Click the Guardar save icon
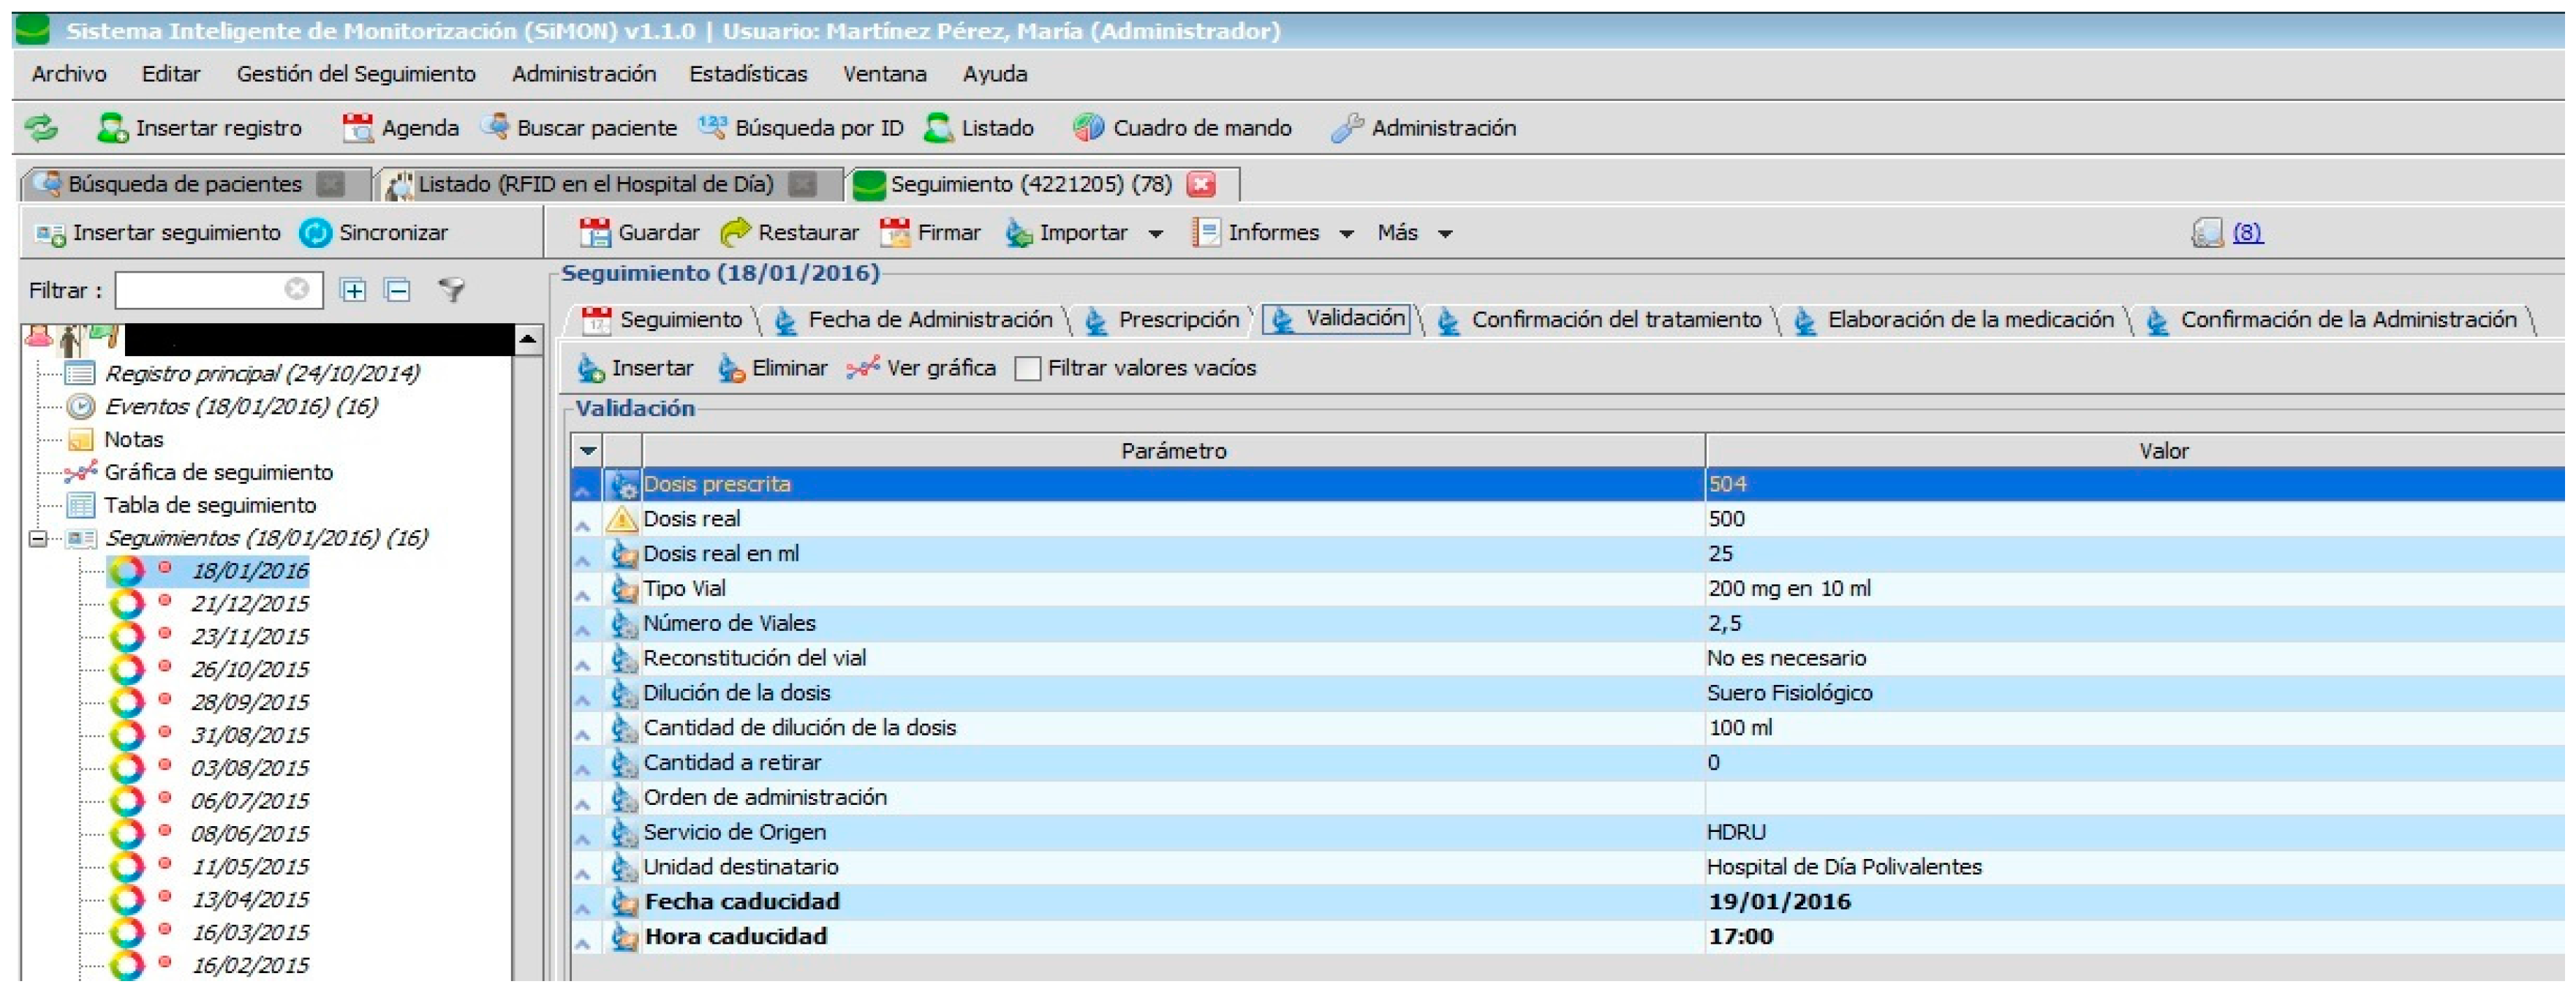This screenshot has height=995, width=2576. tap(595, 233)
